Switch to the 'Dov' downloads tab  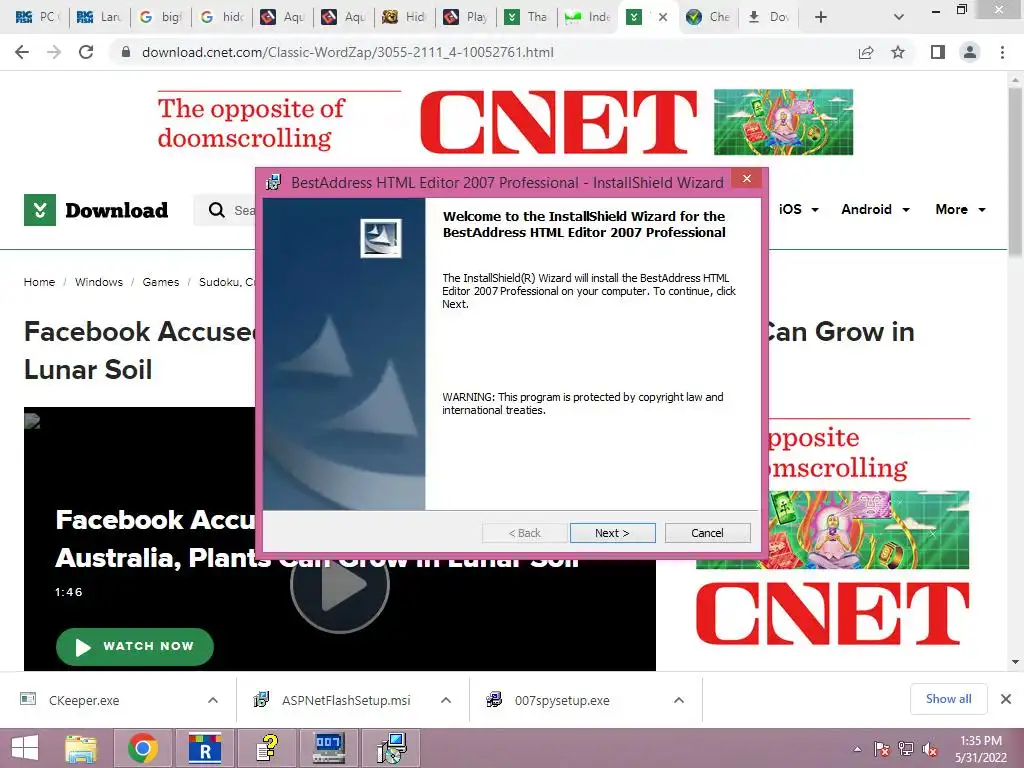coord(770,17)
